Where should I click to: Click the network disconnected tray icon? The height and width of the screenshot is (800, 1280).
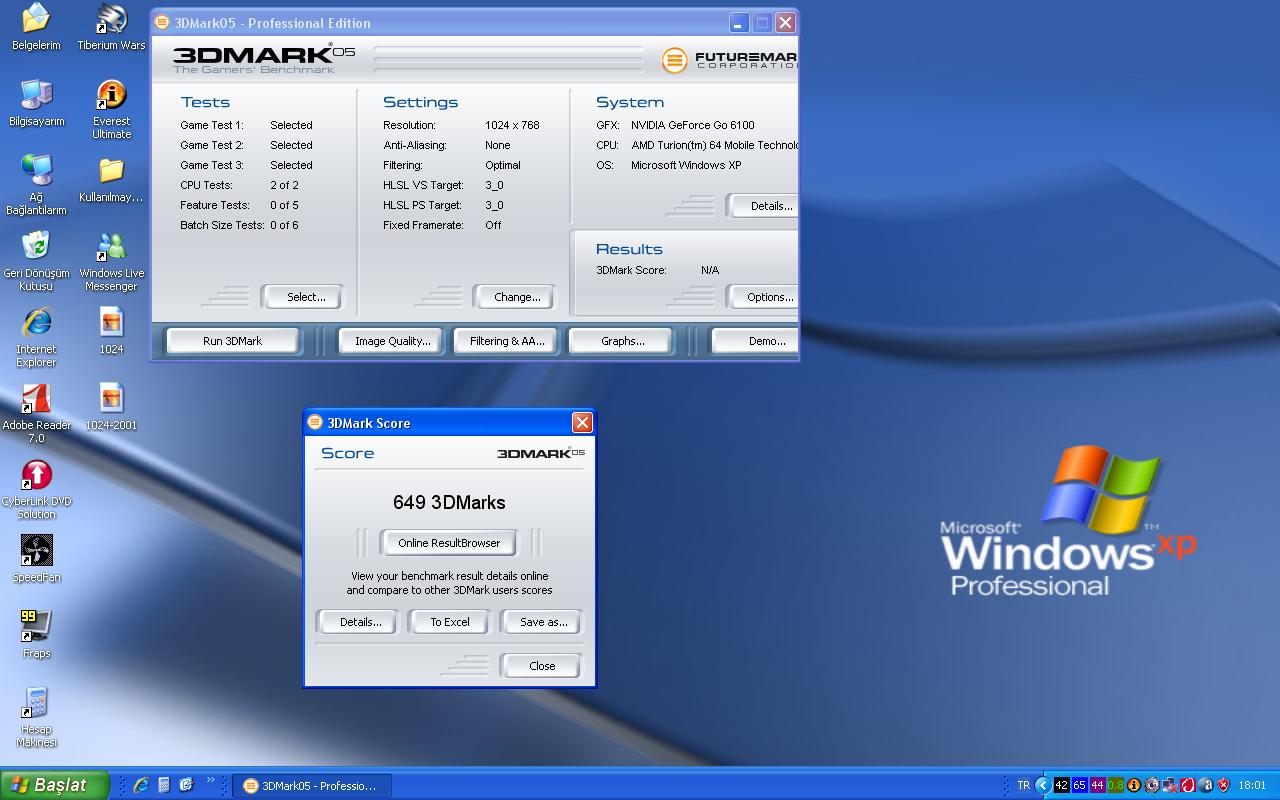[x=1169, y=785]
